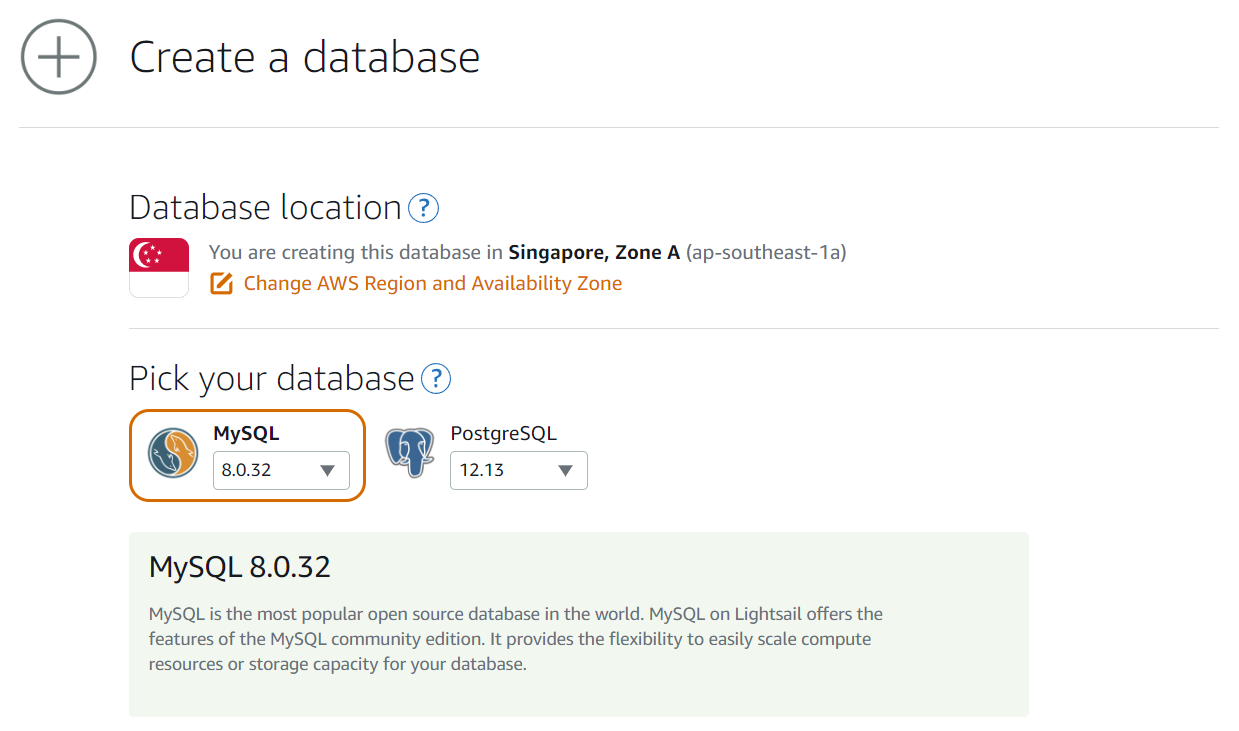Click the Singapore, Zone A text
The width and height of the screenshot is (1239, 731).
(594, 253)
